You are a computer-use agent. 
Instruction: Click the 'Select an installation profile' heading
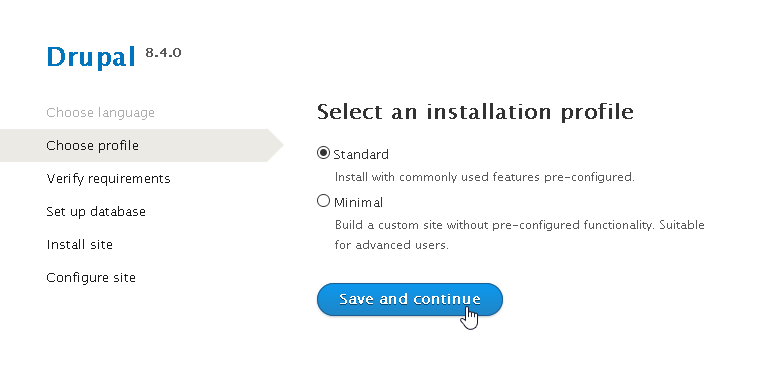pyautogui.click(x=475, y=112)
